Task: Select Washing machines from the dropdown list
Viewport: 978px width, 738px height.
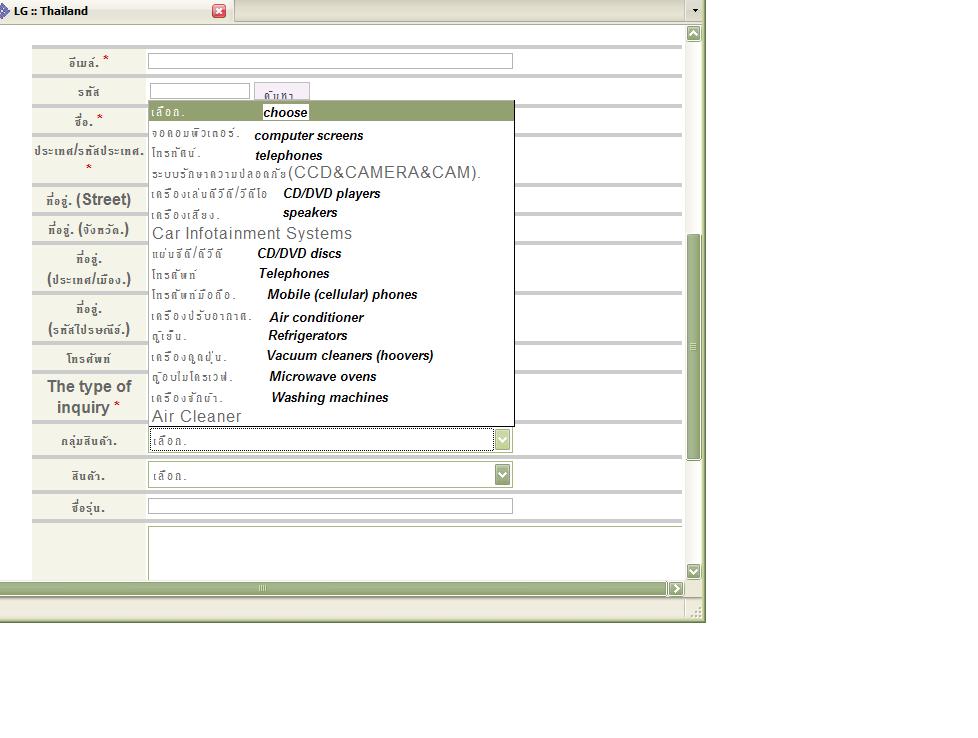Action: click(x=329, y=398)
